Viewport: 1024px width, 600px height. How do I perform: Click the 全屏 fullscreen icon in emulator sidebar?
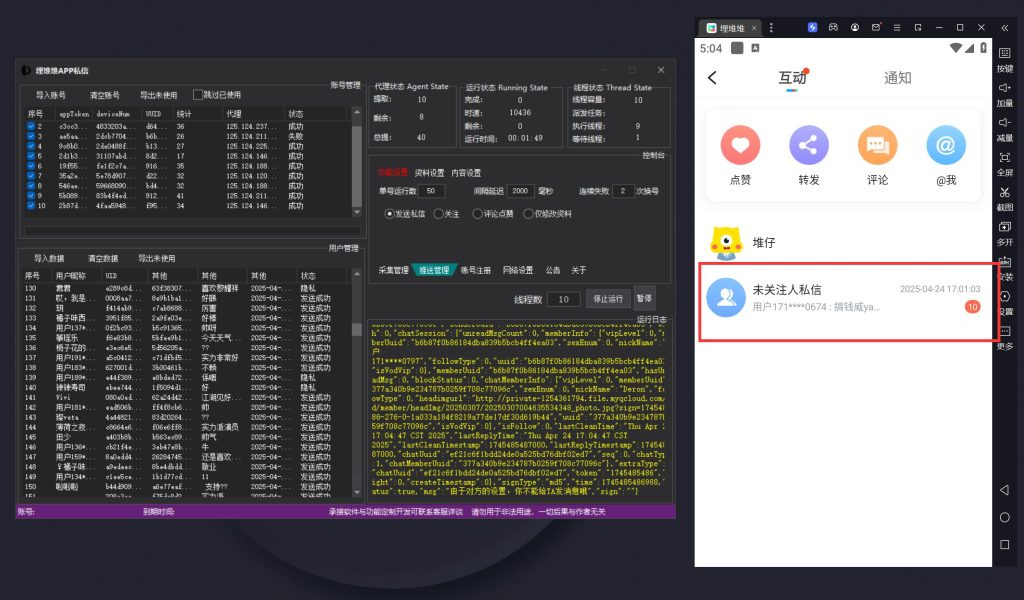pos(1004,157)
